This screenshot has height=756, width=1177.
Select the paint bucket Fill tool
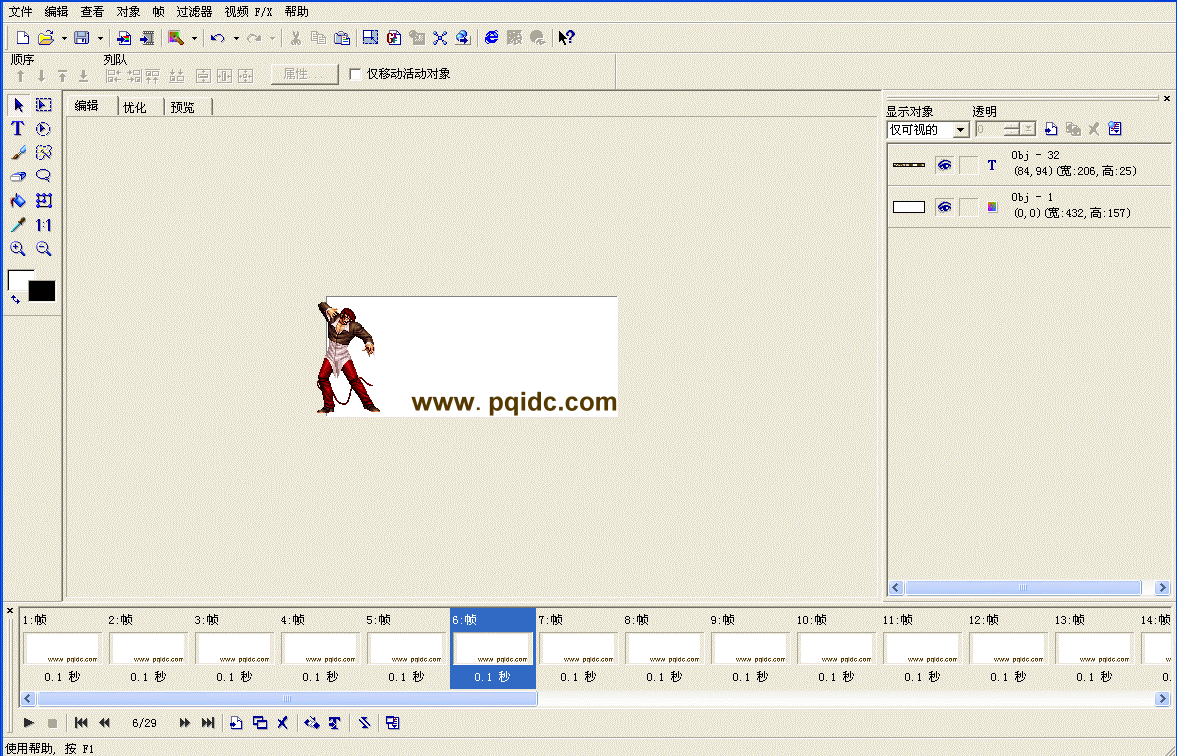19,200
